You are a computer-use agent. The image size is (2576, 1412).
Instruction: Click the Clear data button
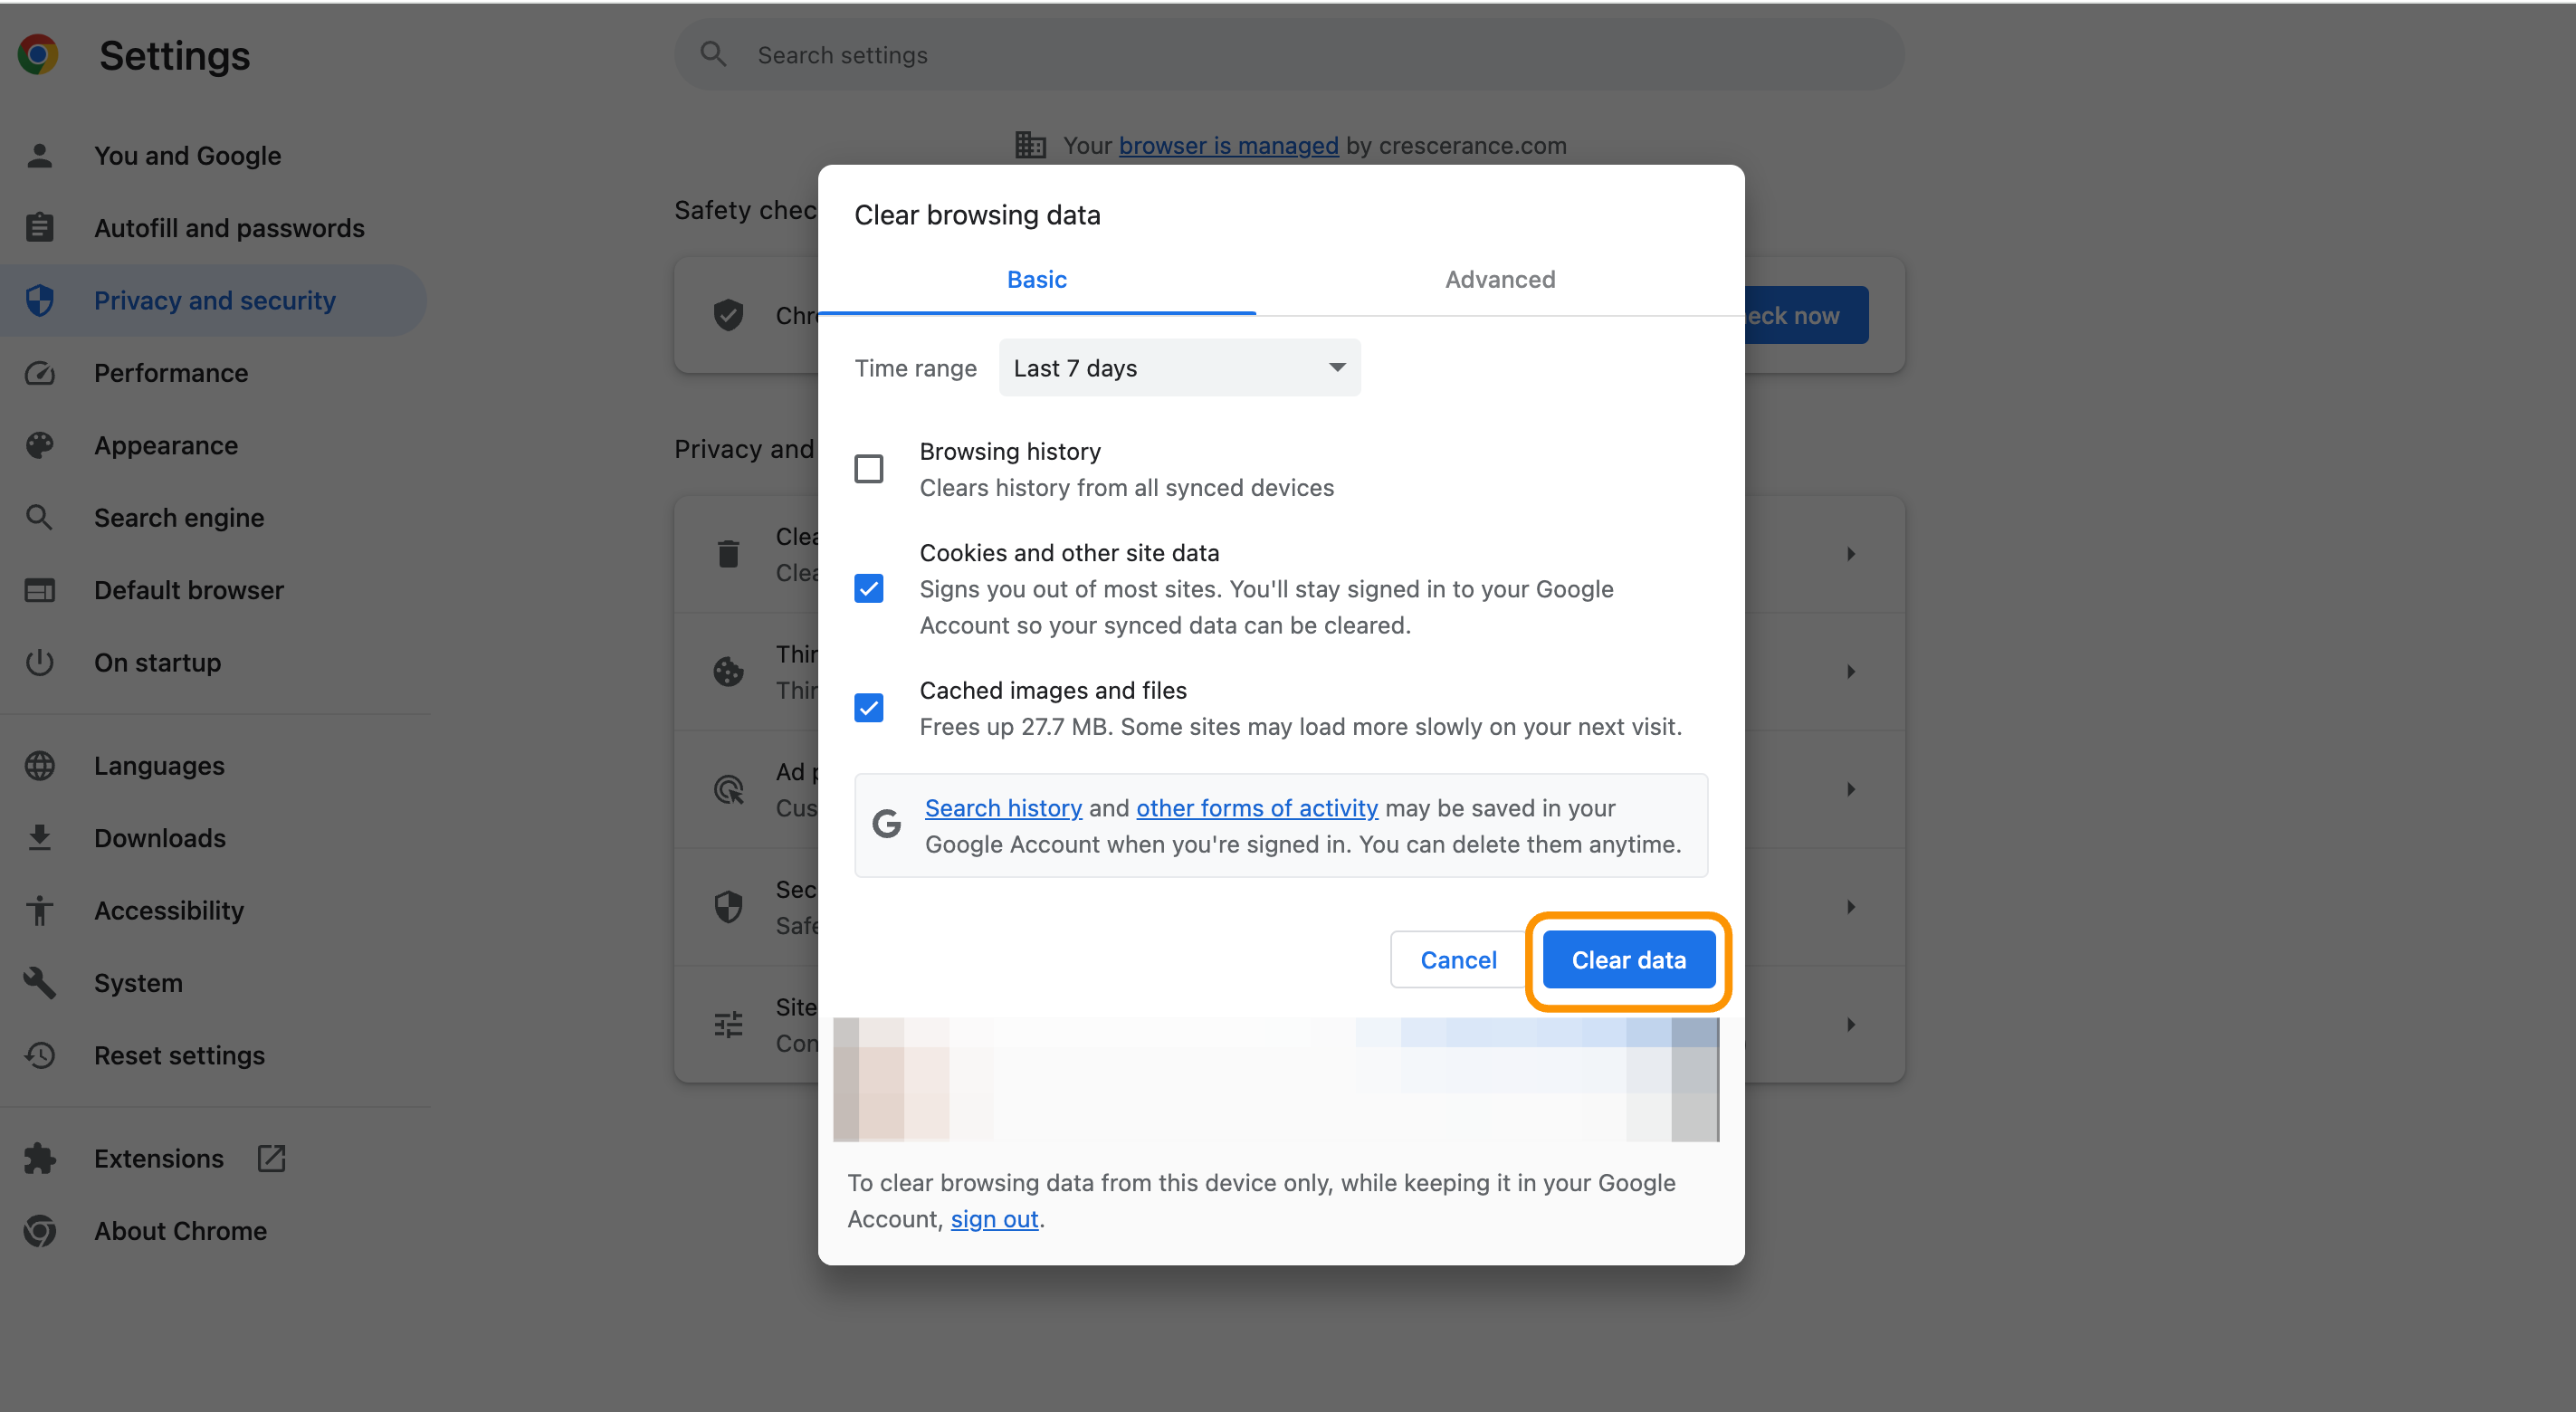1629,960
